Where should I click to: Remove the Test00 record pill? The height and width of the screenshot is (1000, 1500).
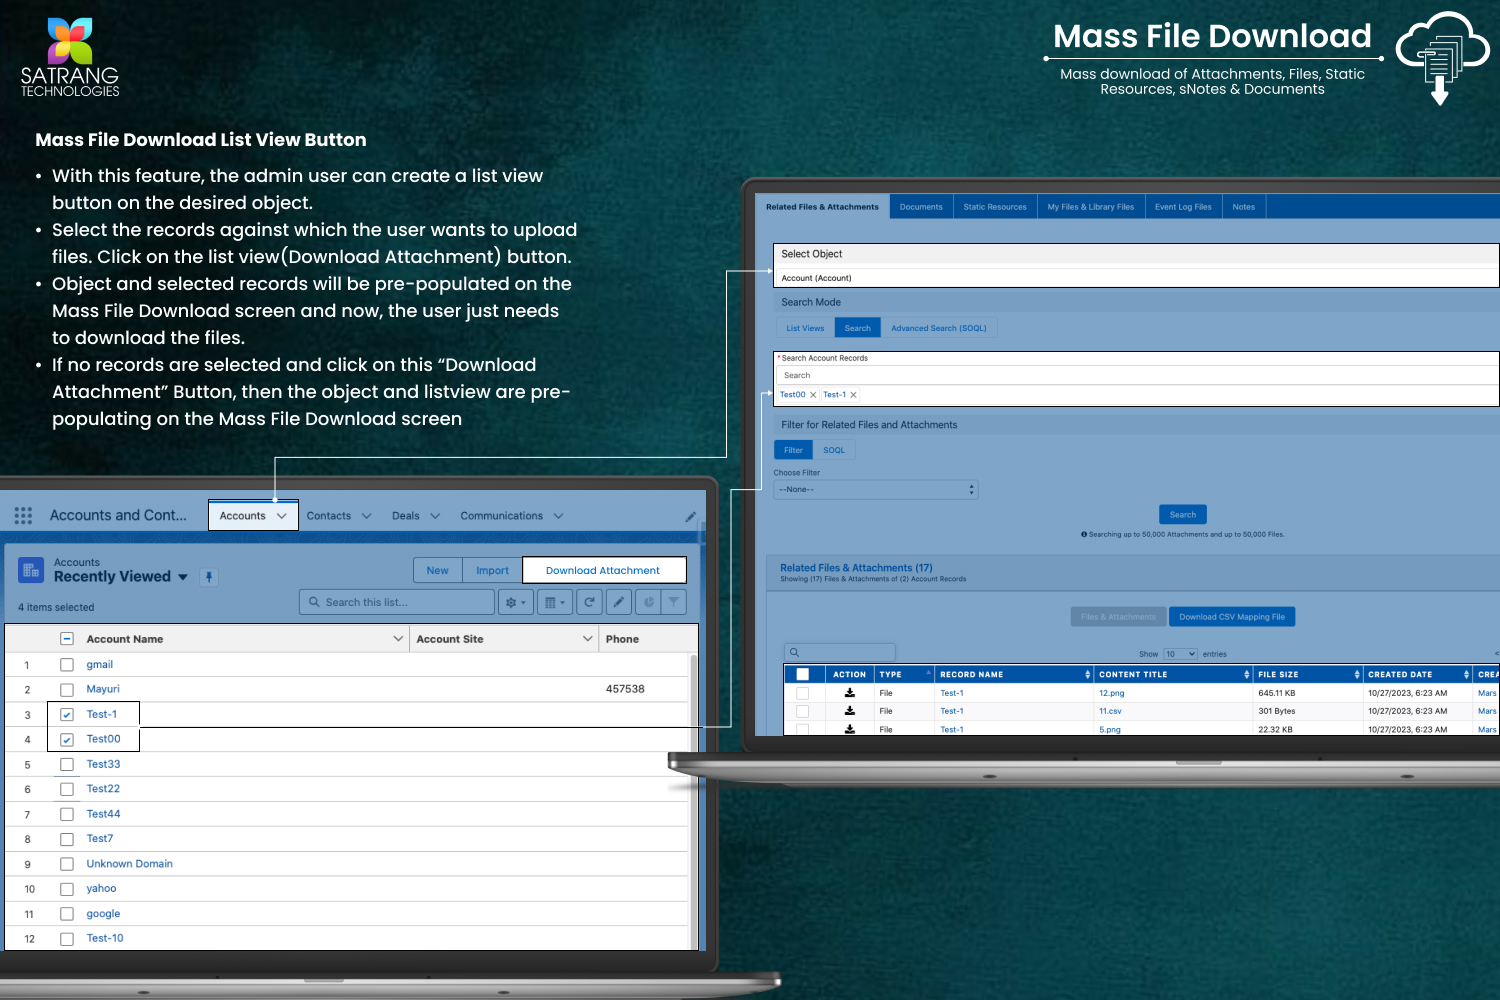pyautogui.click(x=813, y=395)
